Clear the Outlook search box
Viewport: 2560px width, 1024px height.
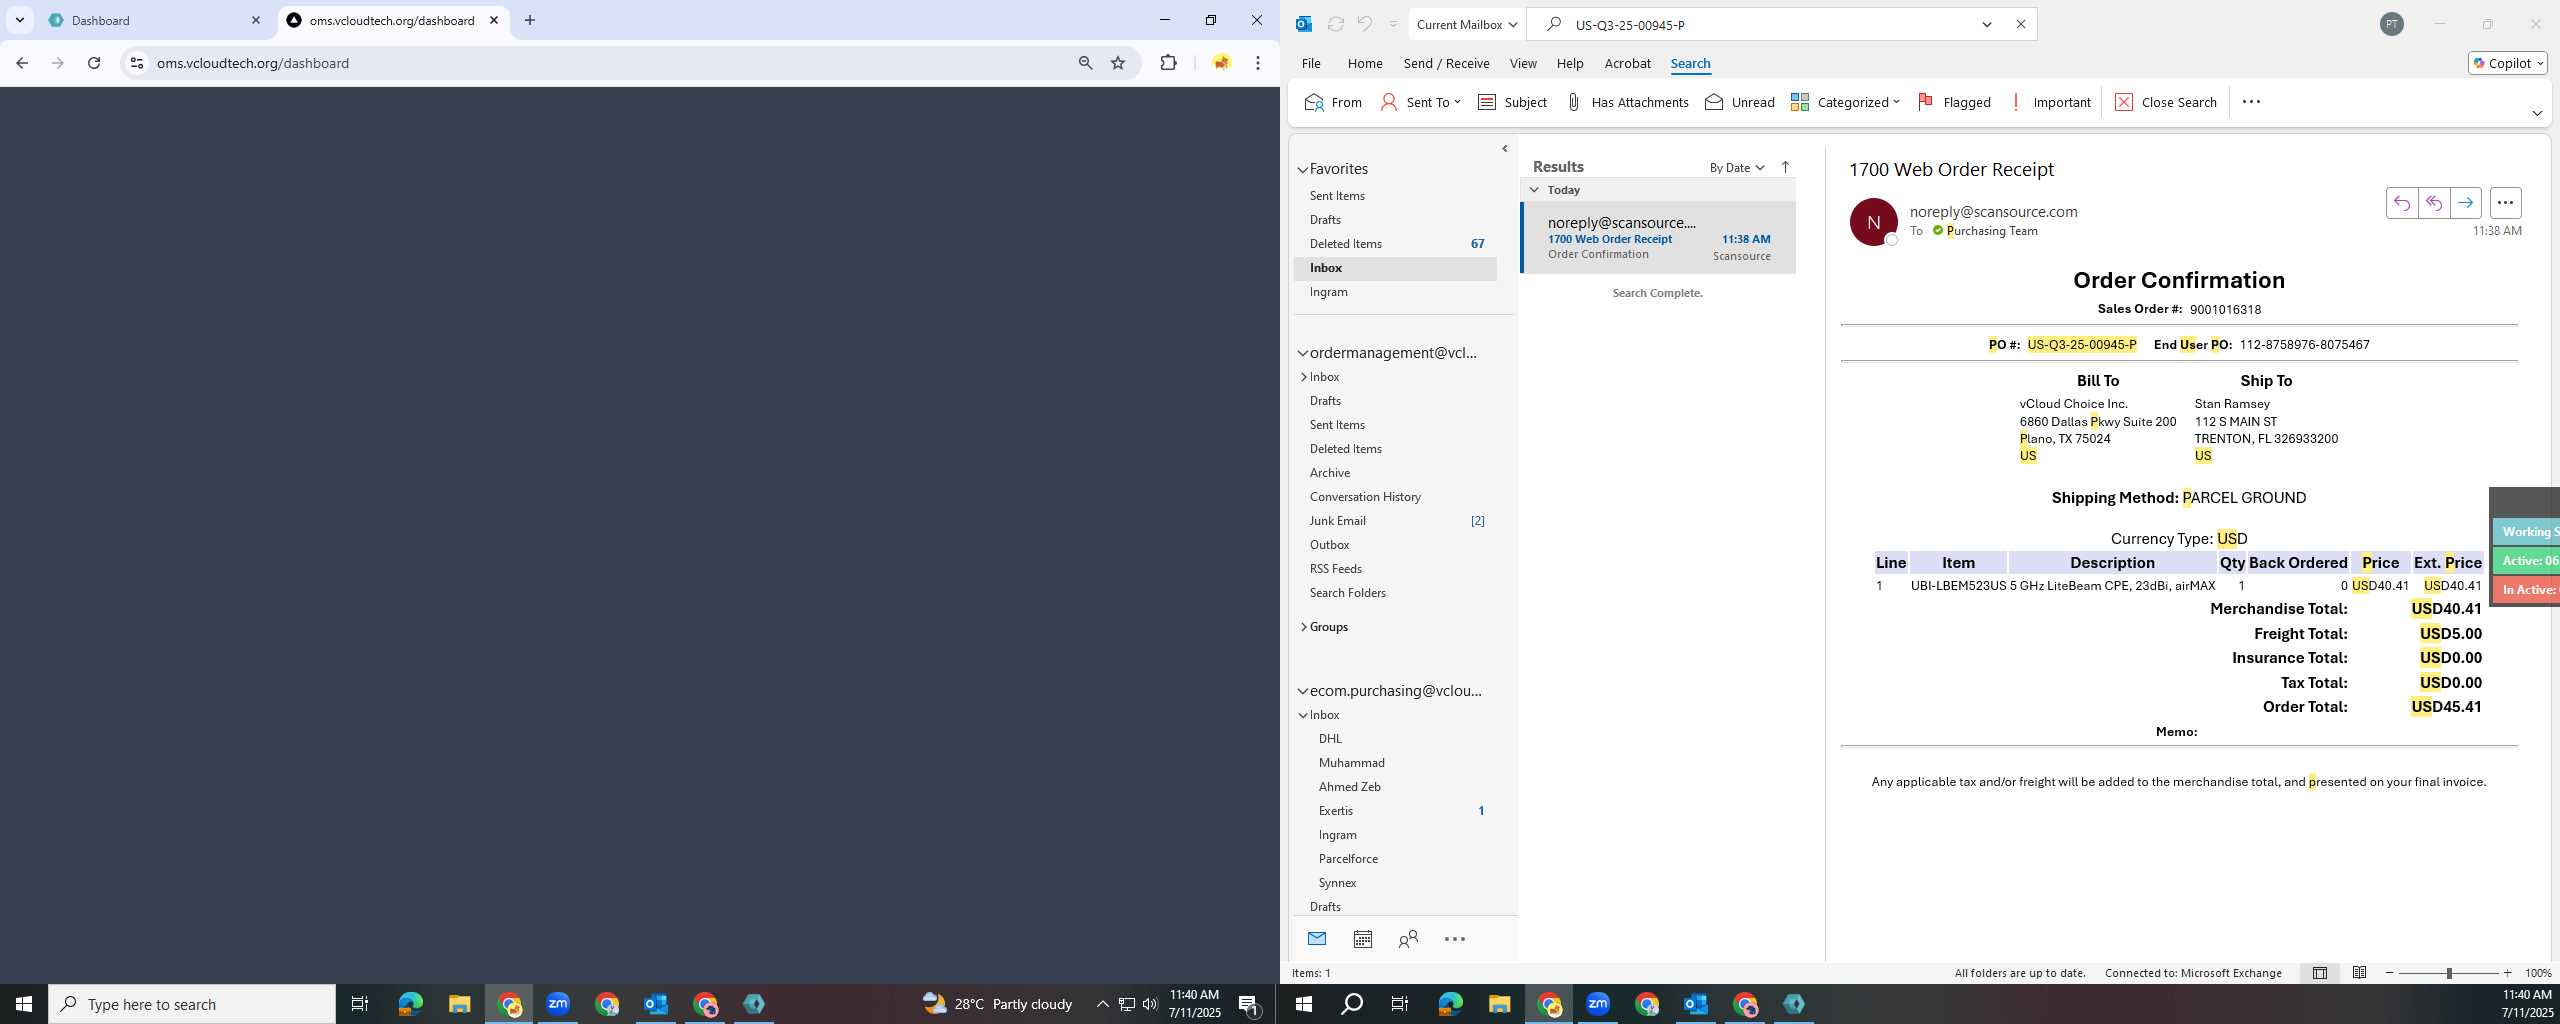2020,24
